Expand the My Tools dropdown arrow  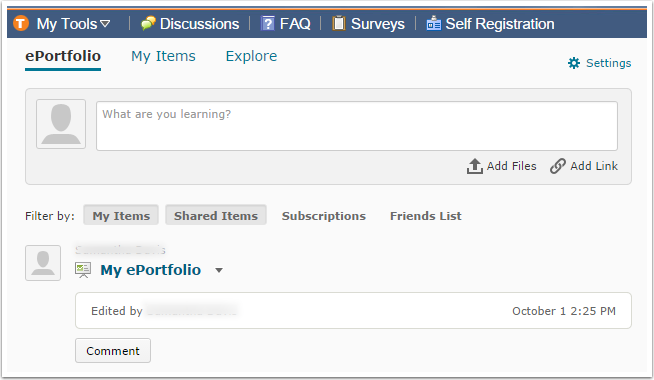click(105, 24)
